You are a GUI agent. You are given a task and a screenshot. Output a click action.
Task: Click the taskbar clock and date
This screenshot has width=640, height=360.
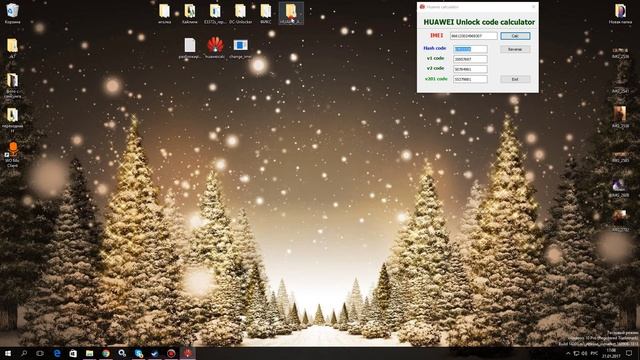(611, 353)
